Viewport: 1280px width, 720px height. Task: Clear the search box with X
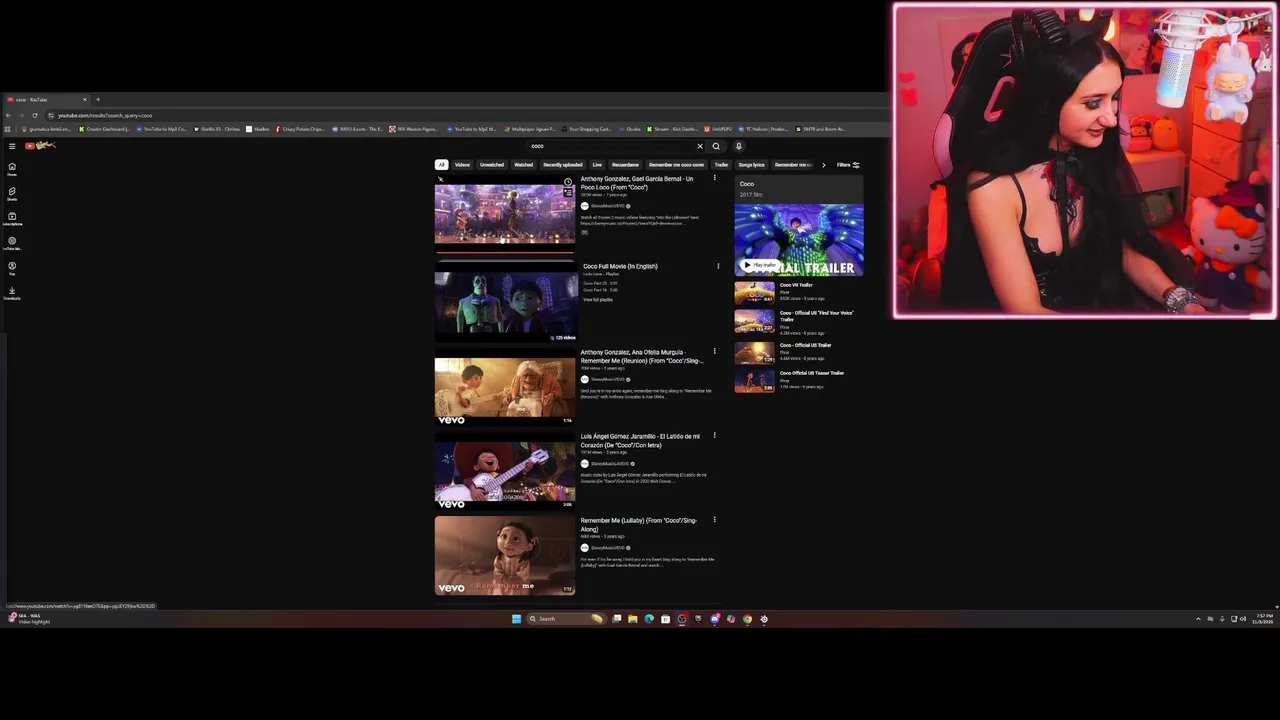[x=700, y=146]
